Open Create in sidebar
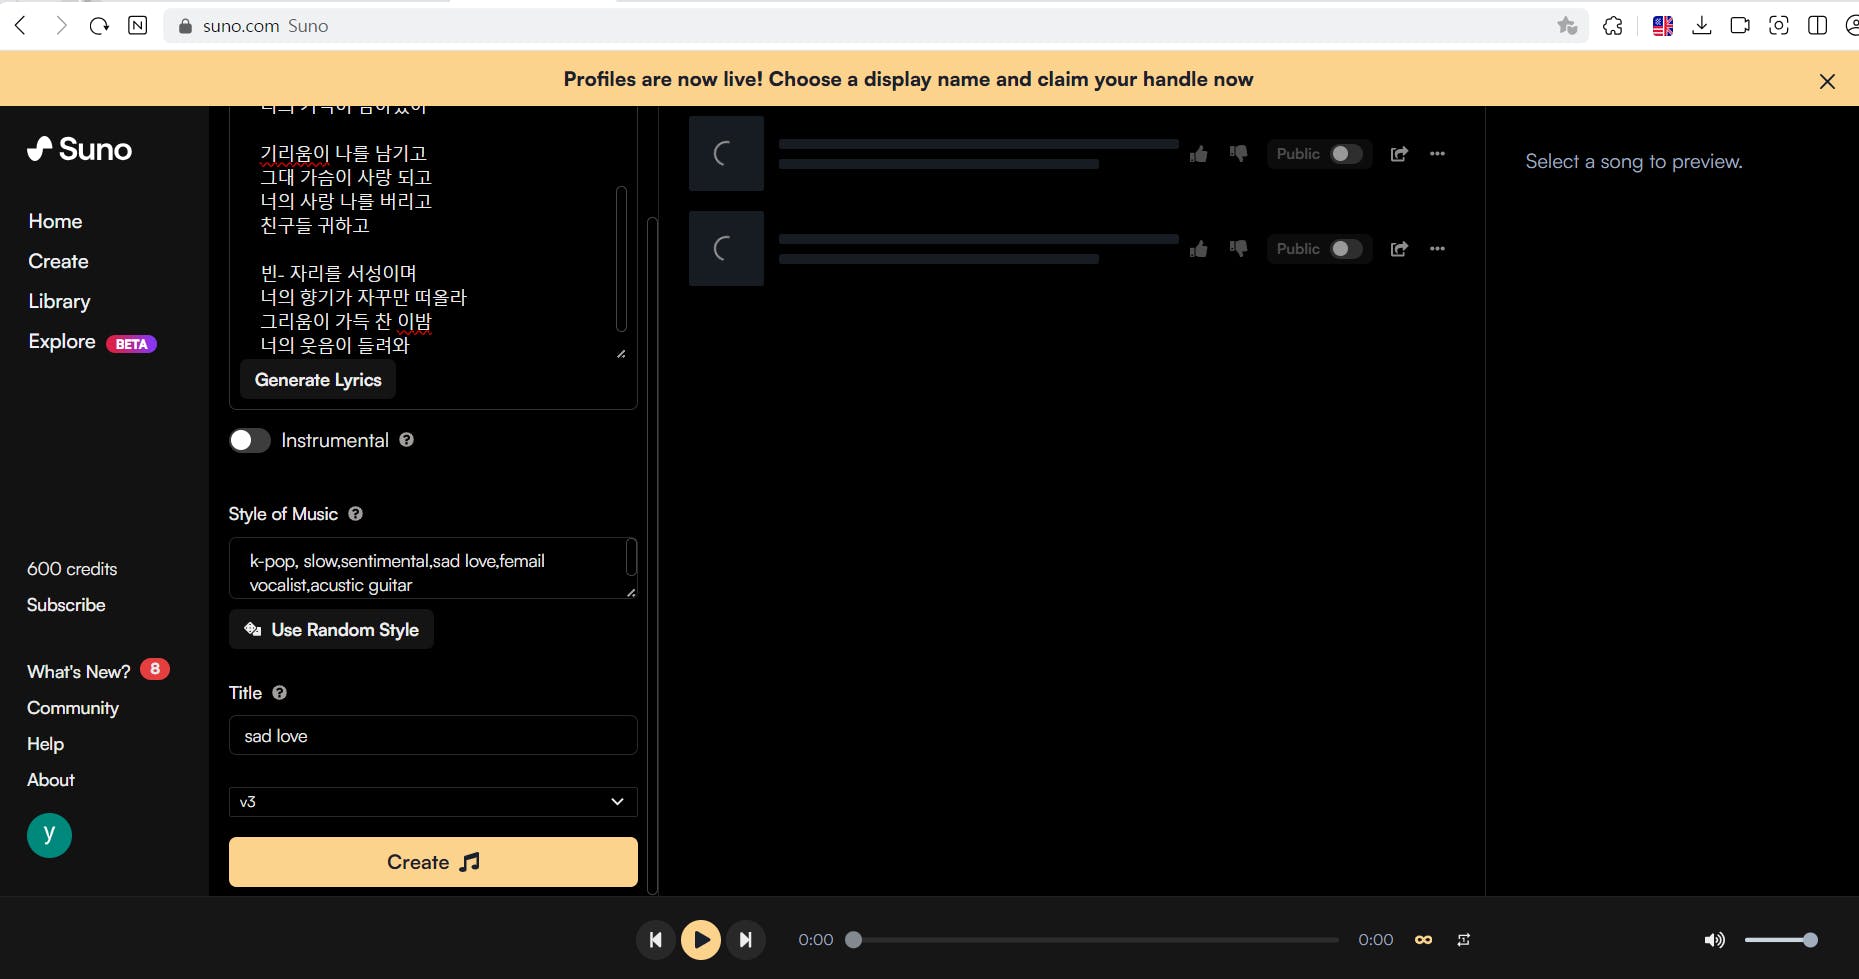Image resolution: width=1859 pixels, height=979 pixels. (58, 261)
